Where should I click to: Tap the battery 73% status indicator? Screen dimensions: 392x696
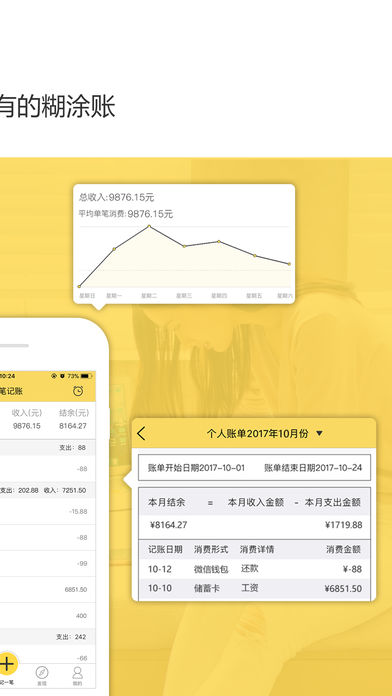pyautogui.click(x=79, y=376)
